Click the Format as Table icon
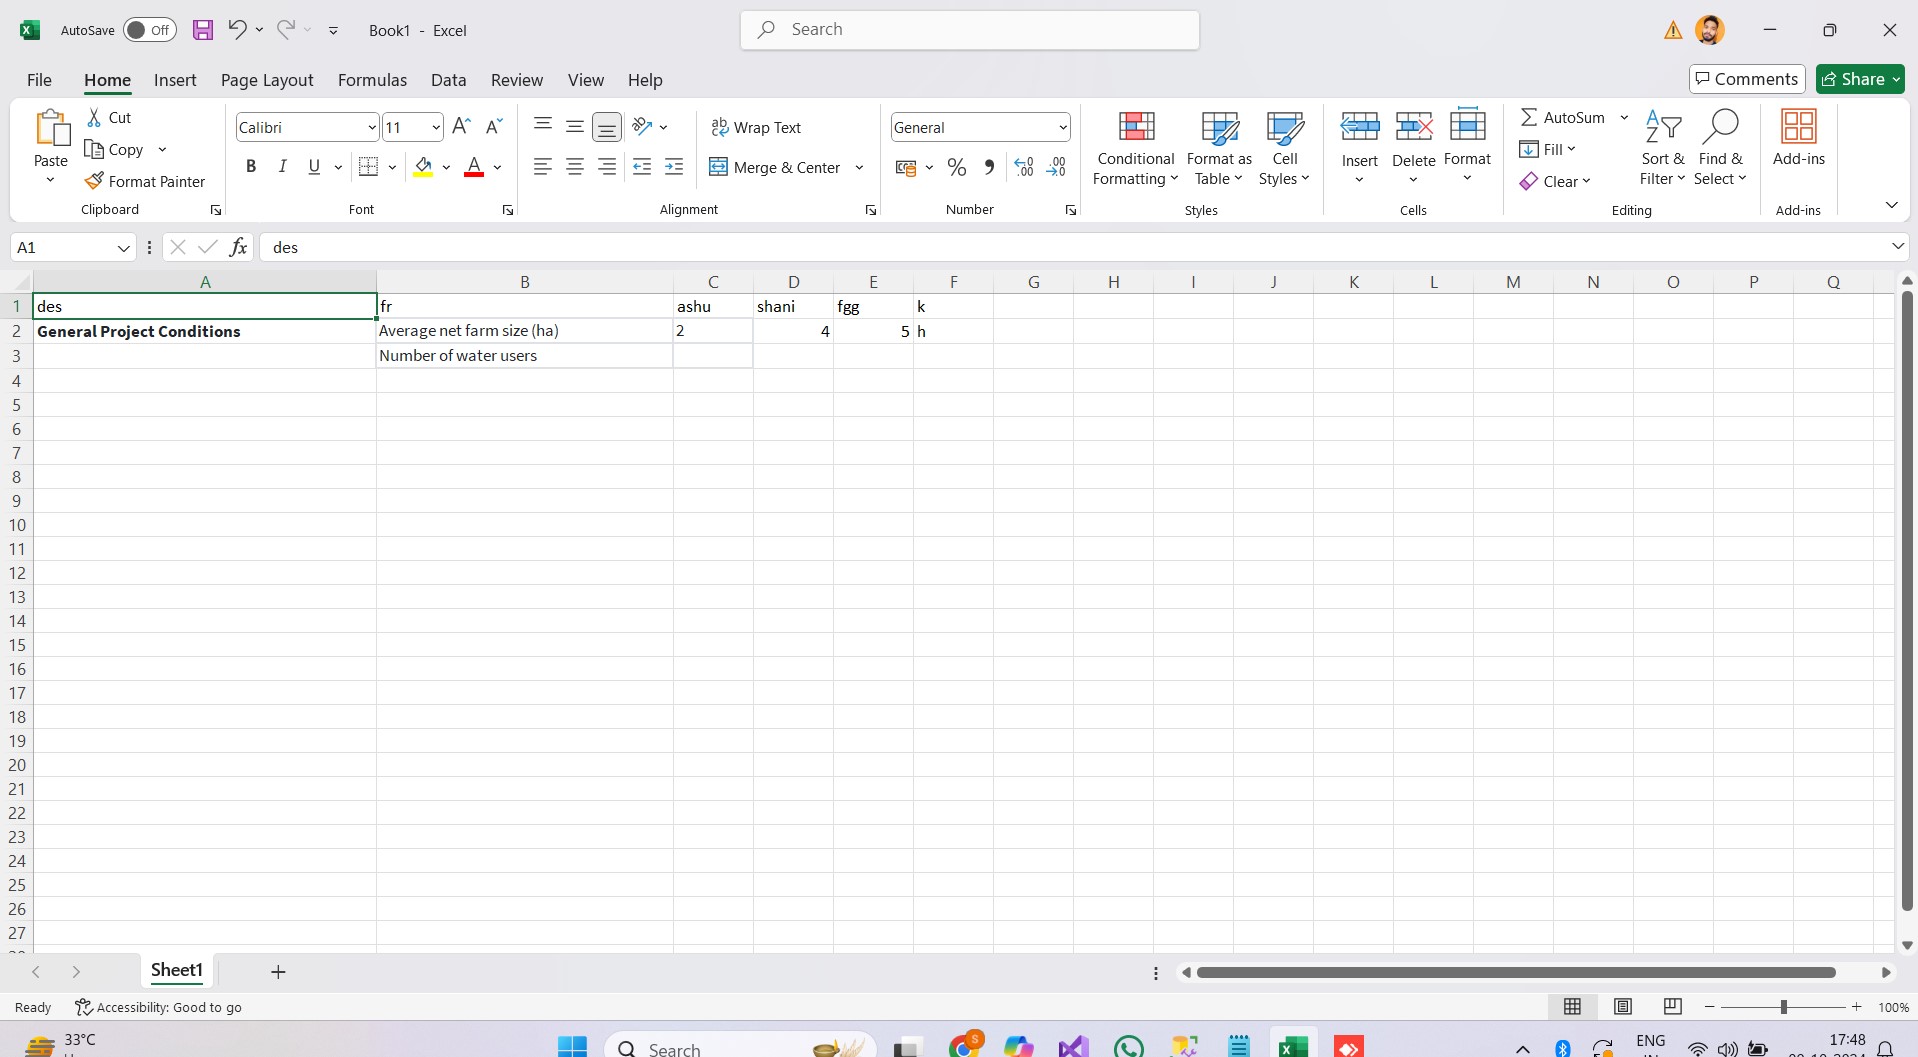 [1218, 148]
